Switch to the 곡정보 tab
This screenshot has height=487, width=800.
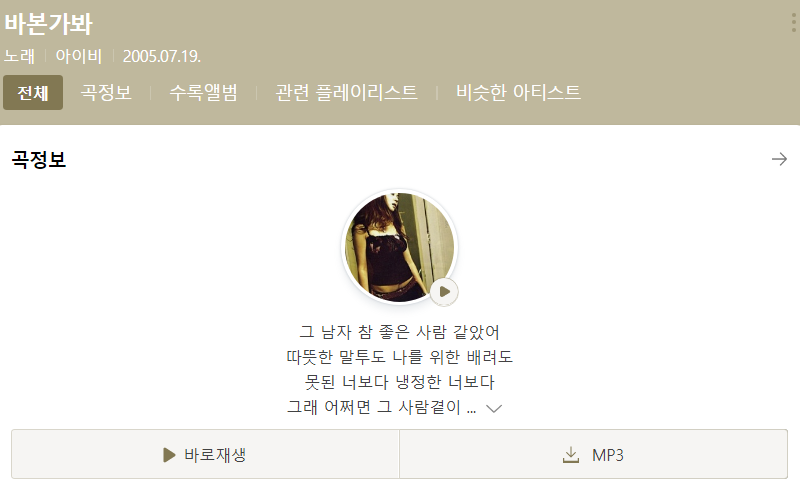[106, 93]
